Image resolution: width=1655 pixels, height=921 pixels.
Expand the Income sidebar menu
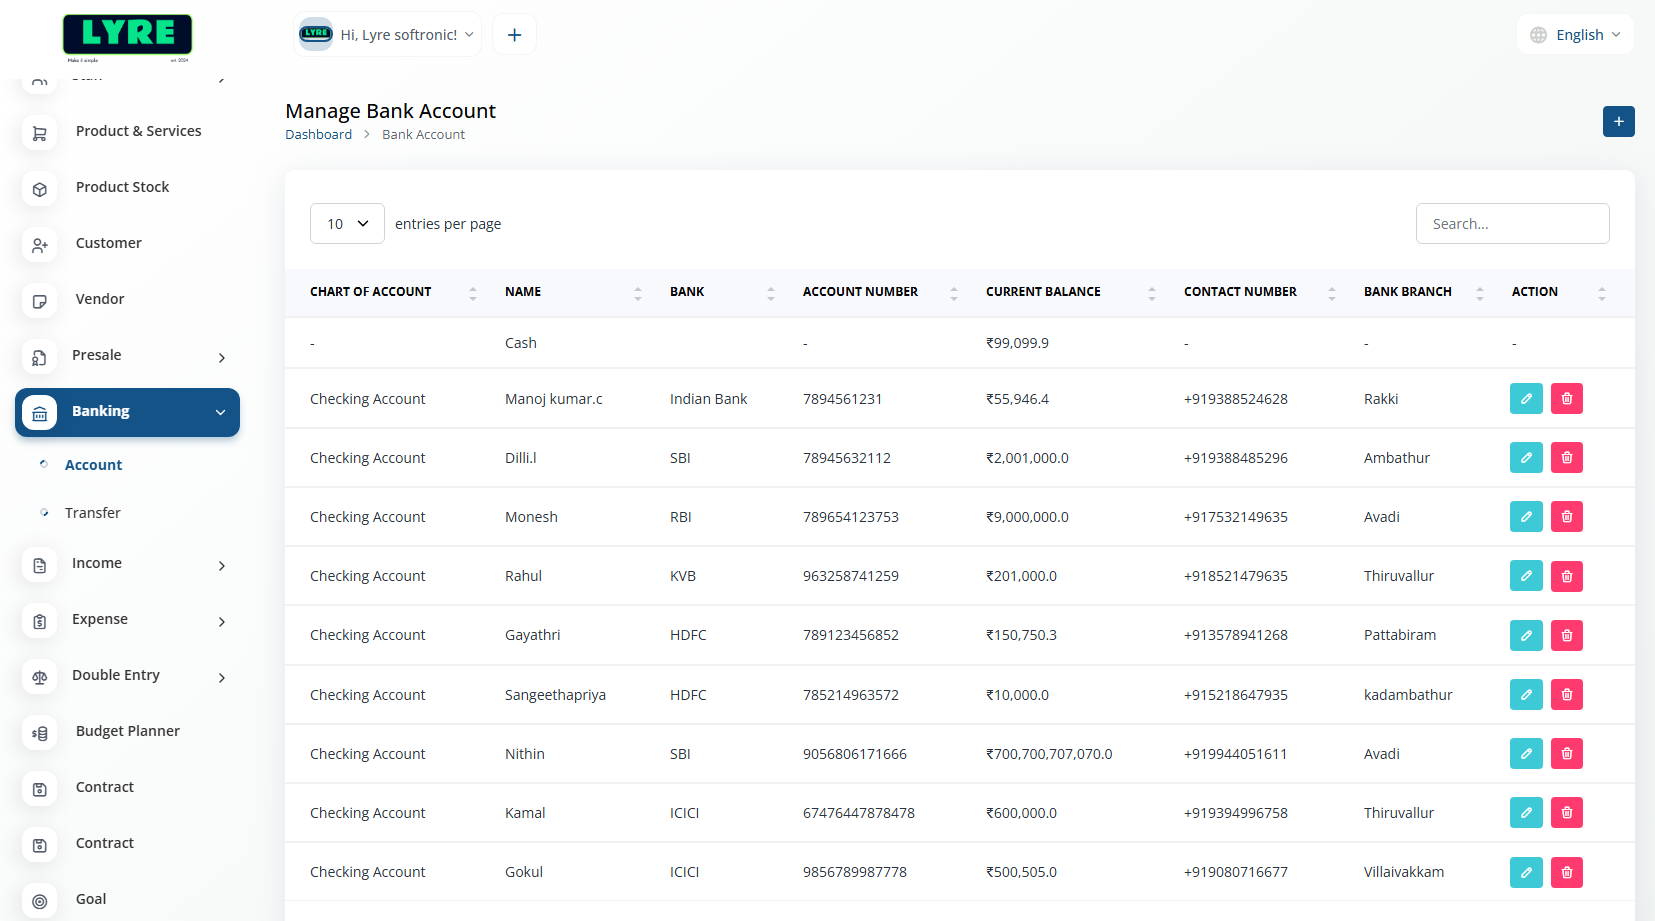(x=127, y=564)
